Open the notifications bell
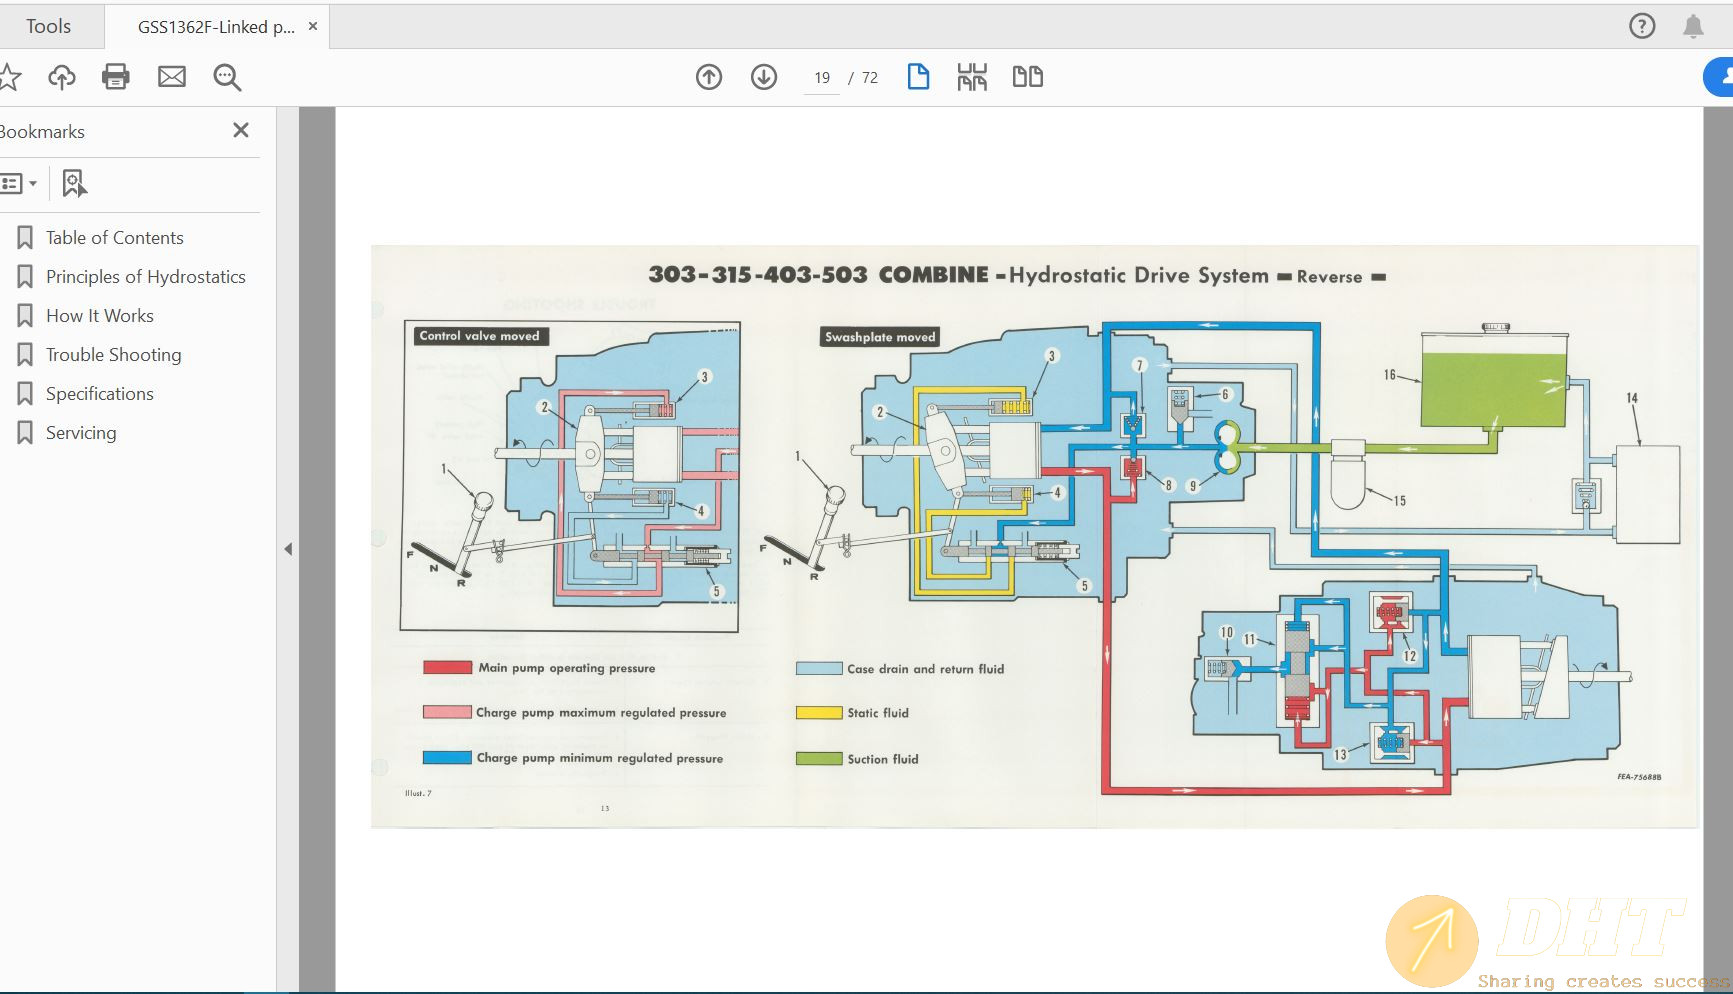This screenshot has width=1733, height=994. pos(1693,26)
